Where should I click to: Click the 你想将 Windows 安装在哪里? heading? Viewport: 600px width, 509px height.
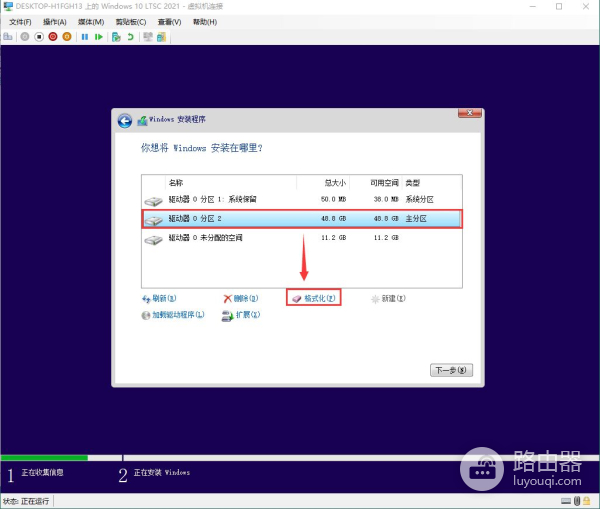pos(202,148)
